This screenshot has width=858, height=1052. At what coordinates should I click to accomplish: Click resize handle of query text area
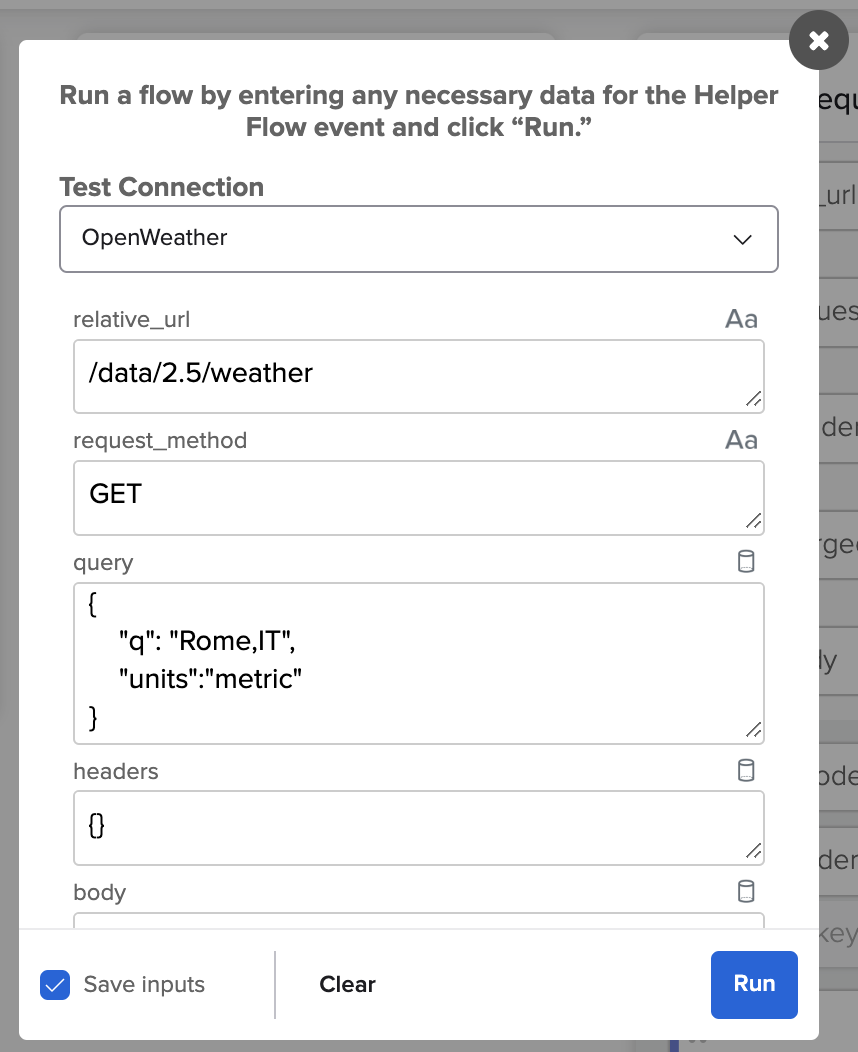click(754, 730)
